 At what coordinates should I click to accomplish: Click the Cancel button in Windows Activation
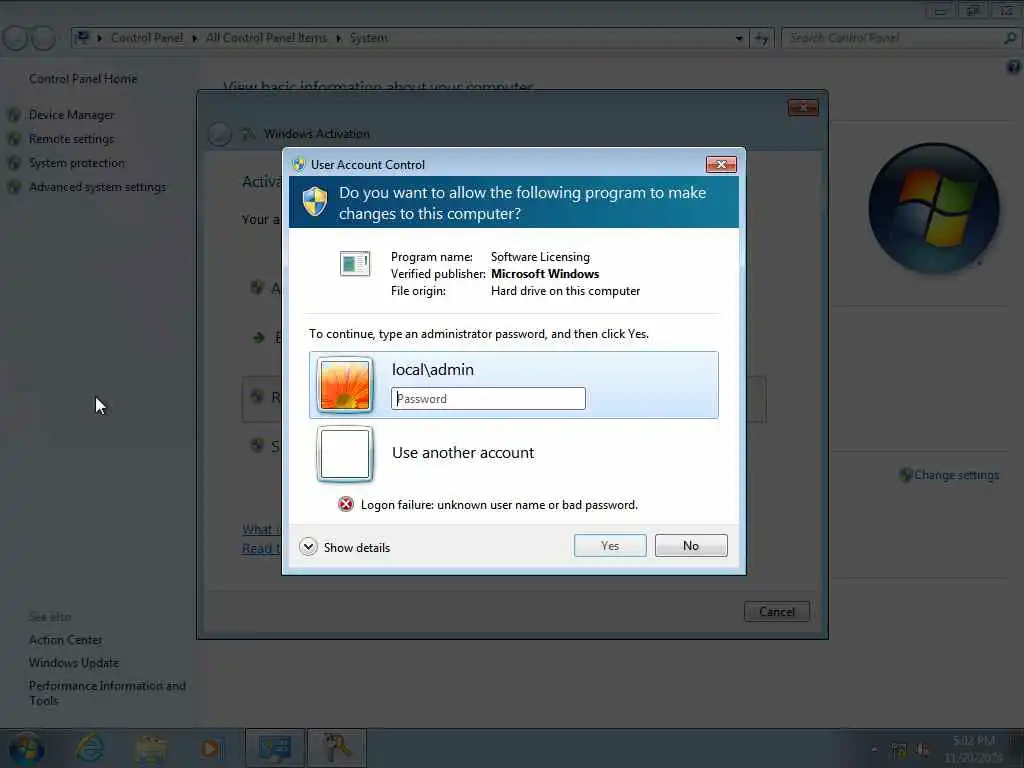[776, 611]
